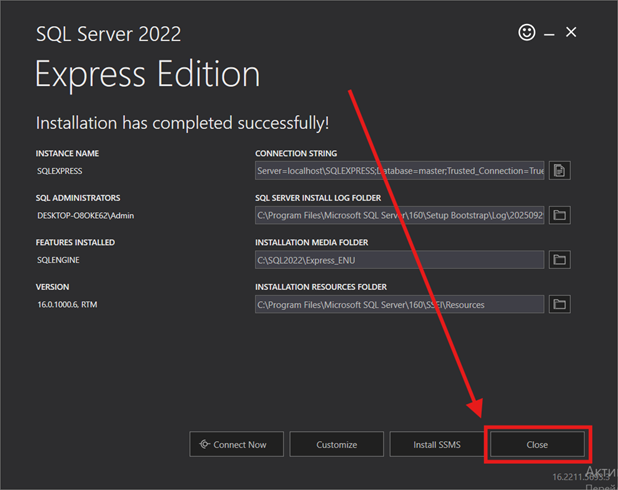Click the CONNECTION STRING label
Image resolution: width=618 pixels, height=490 pixels.
pyautogui.click(x=296, y=153)
